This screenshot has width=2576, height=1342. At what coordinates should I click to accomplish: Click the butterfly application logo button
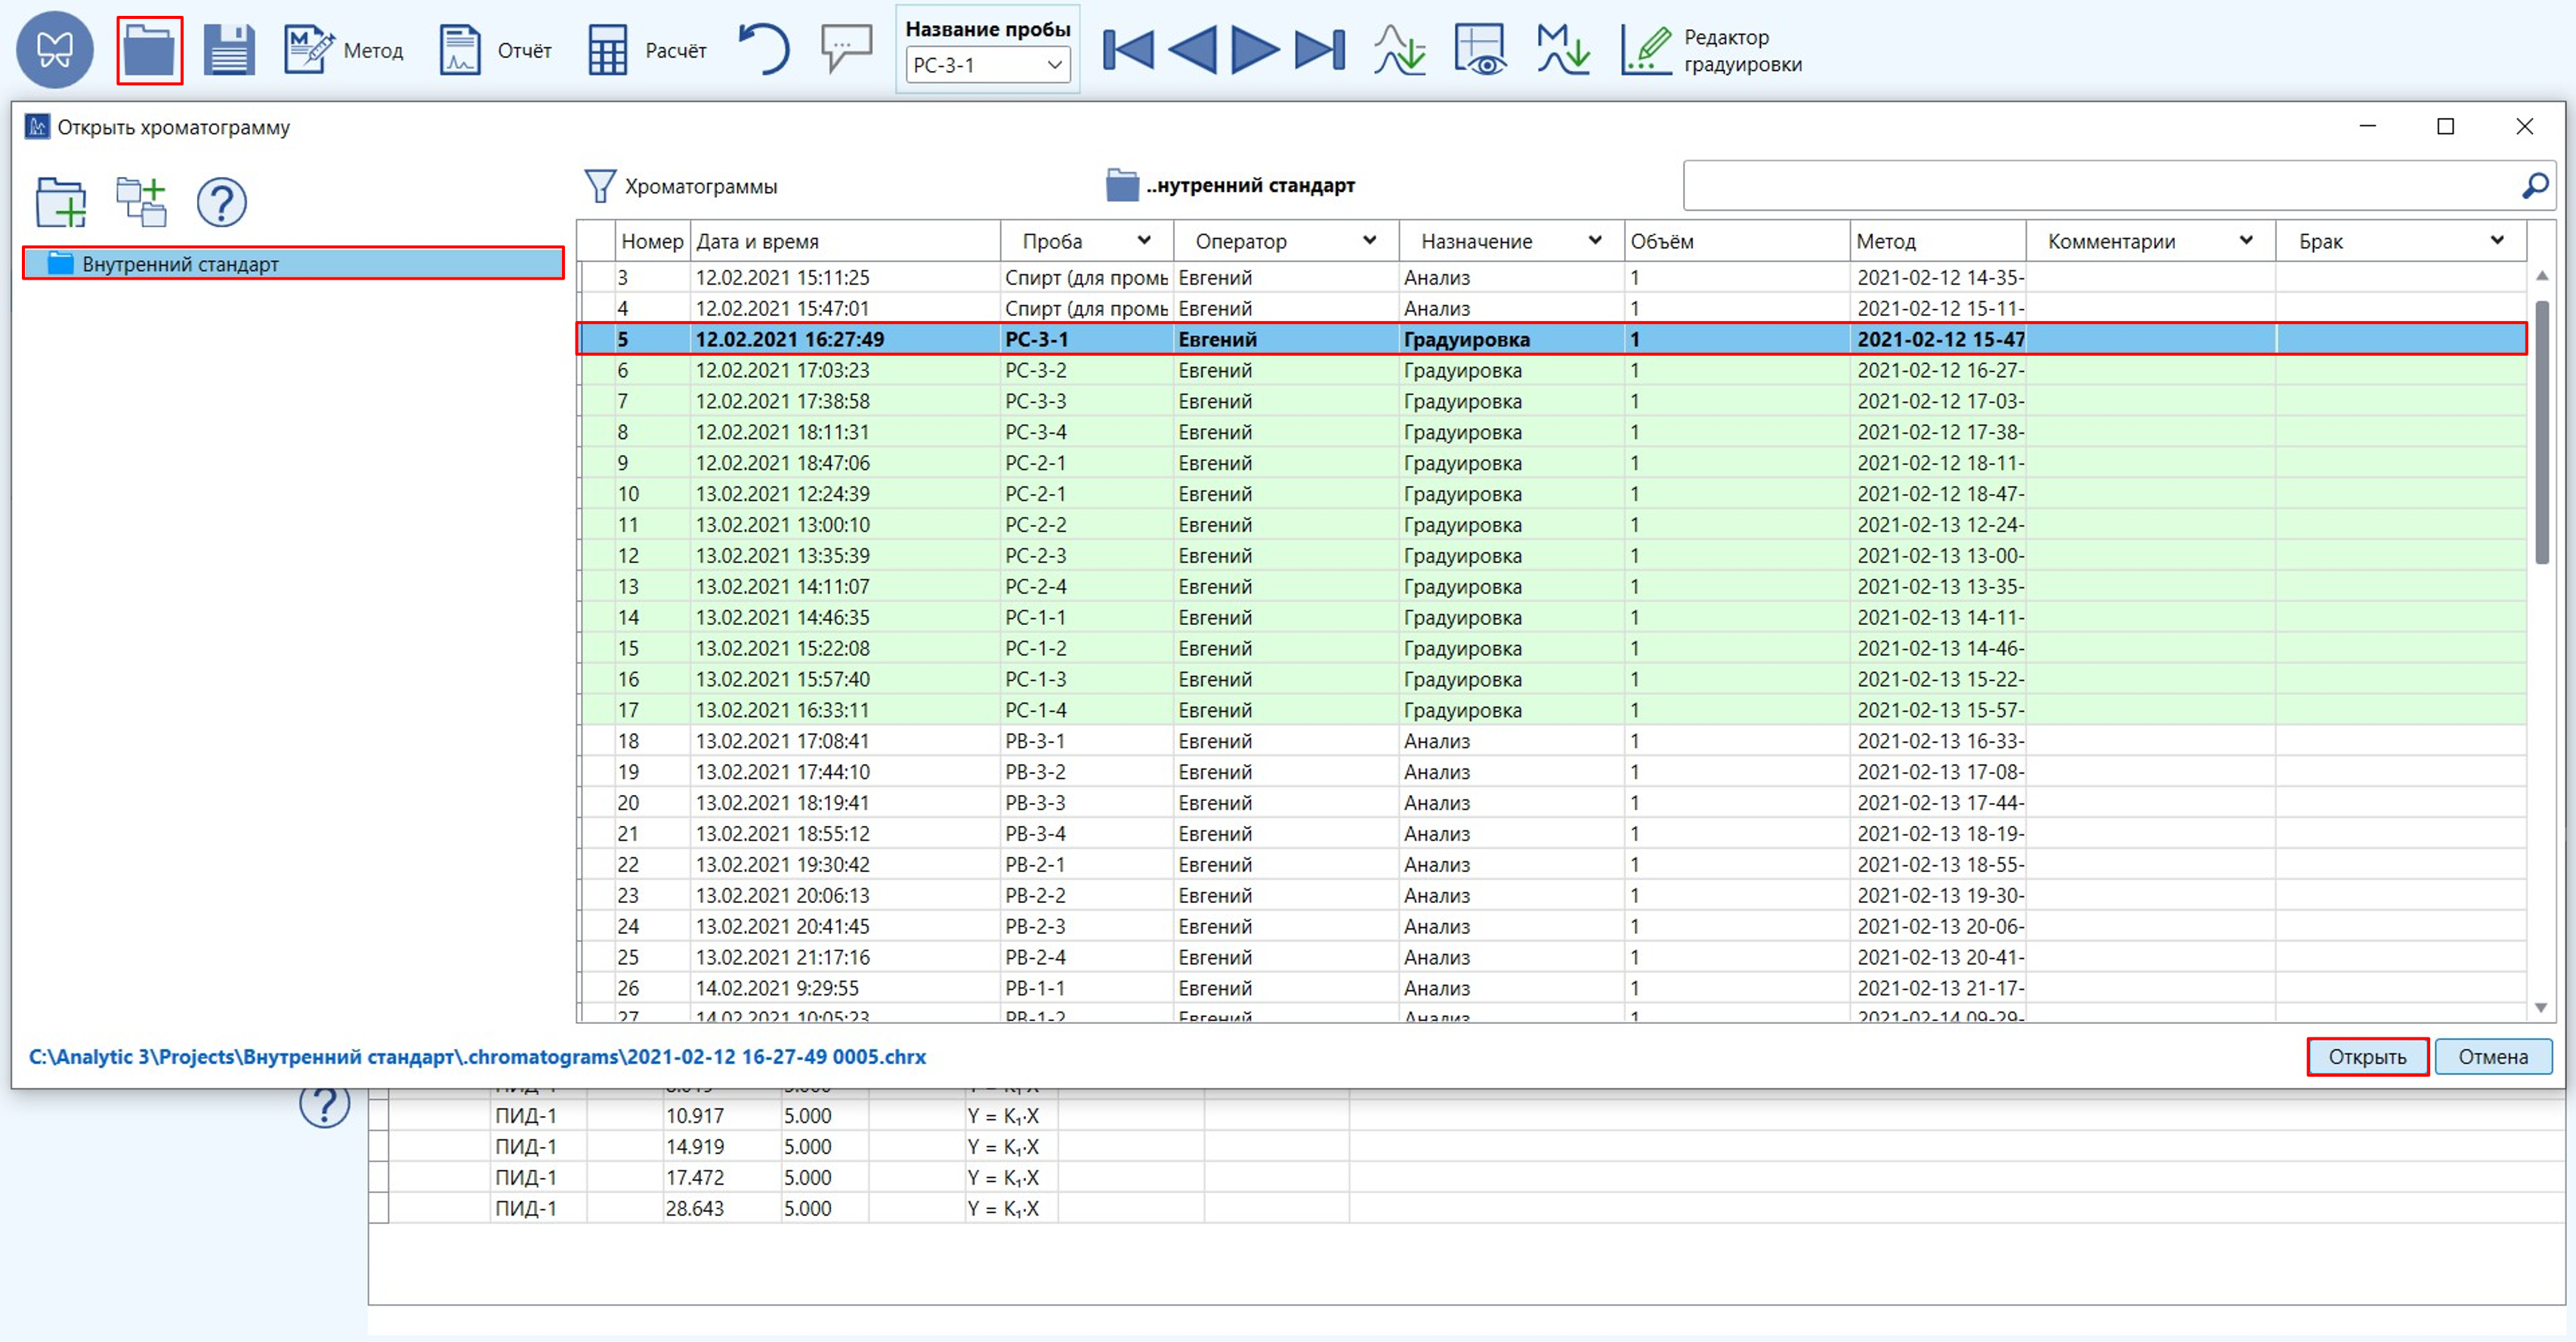(55, 49)
